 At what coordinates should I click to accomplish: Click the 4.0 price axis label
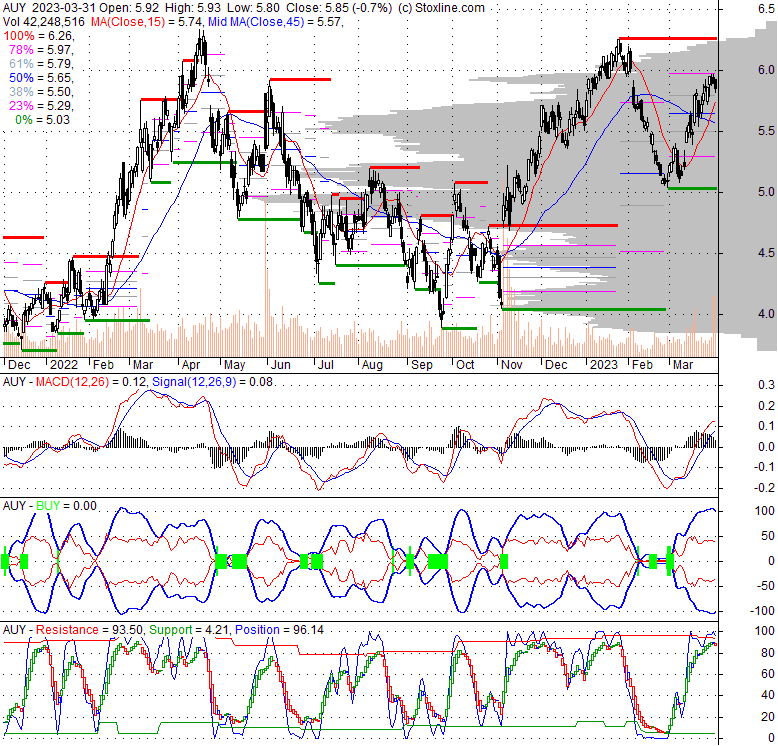766,314
